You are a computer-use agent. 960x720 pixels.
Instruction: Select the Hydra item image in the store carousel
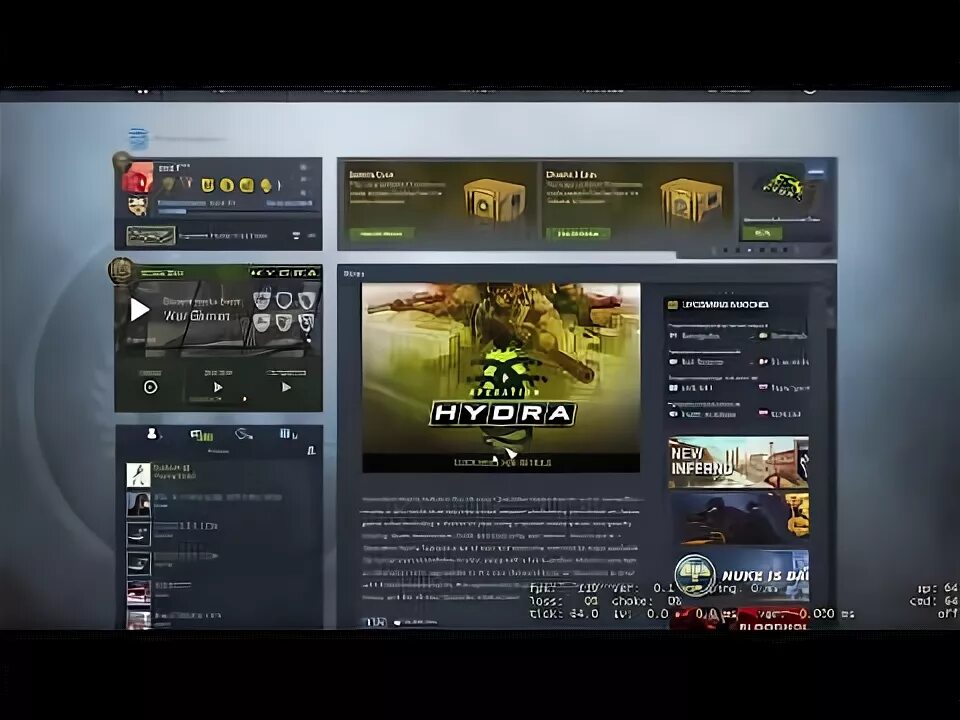coord(784,186)
